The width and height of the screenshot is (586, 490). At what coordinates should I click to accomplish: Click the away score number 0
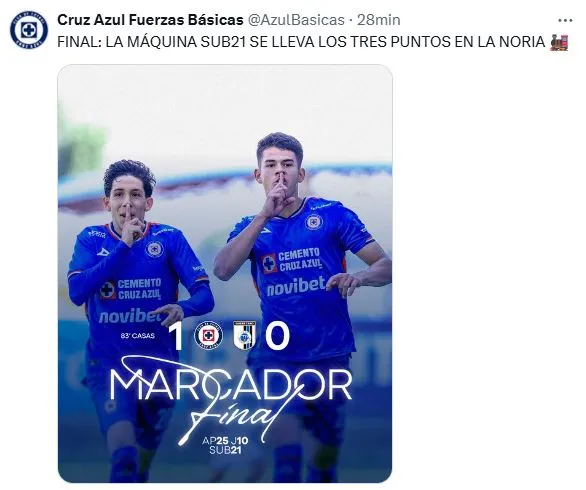(277, 336)
